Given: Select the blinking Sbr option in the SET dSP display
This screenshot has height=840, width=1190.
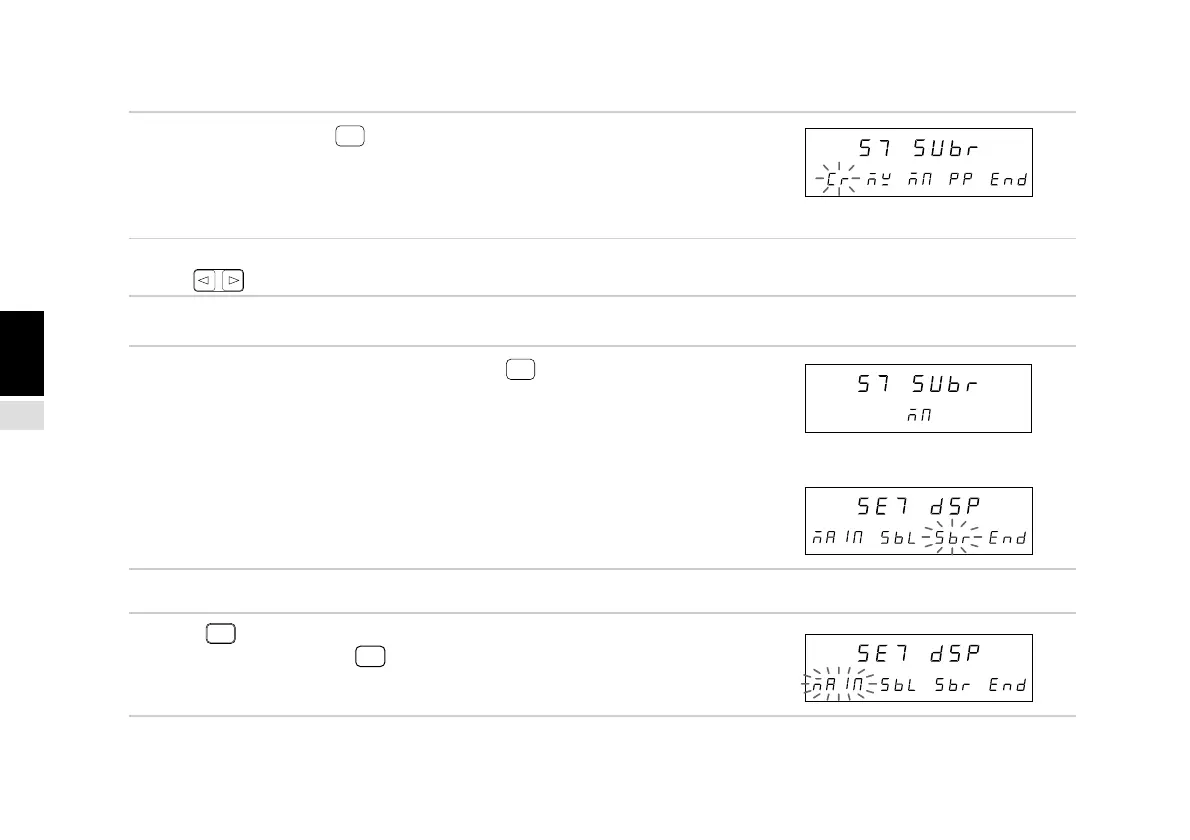Looking at the screenshot, I should coord(951,538).
